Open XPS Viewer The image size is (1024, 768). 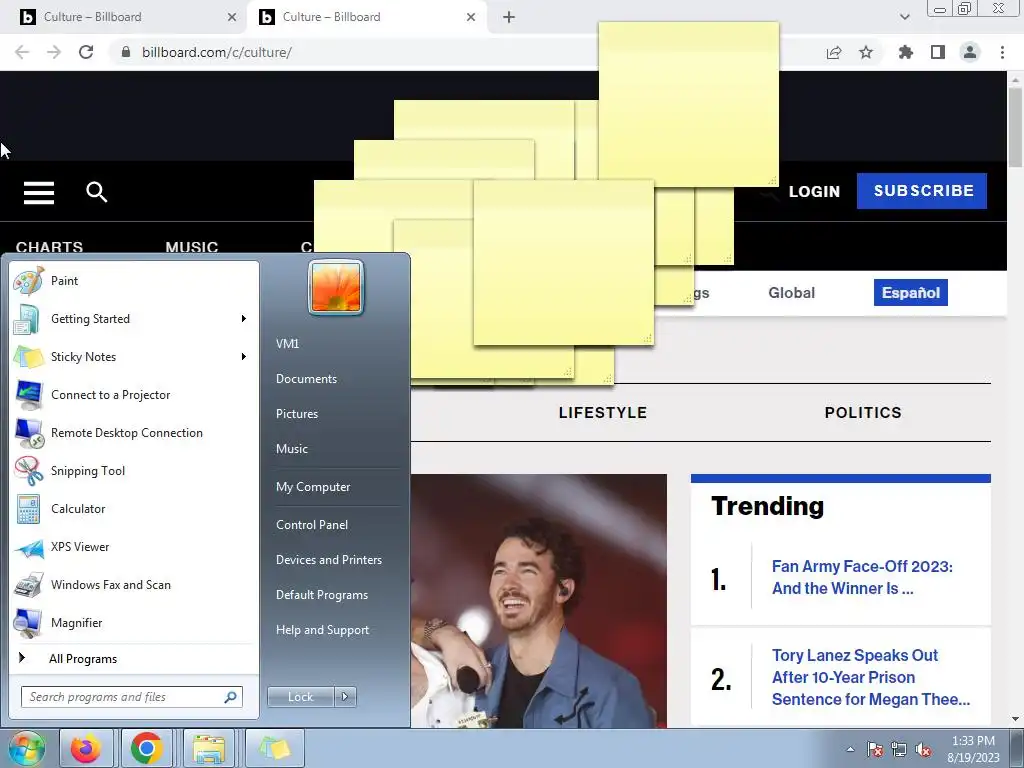coord(134,547)
